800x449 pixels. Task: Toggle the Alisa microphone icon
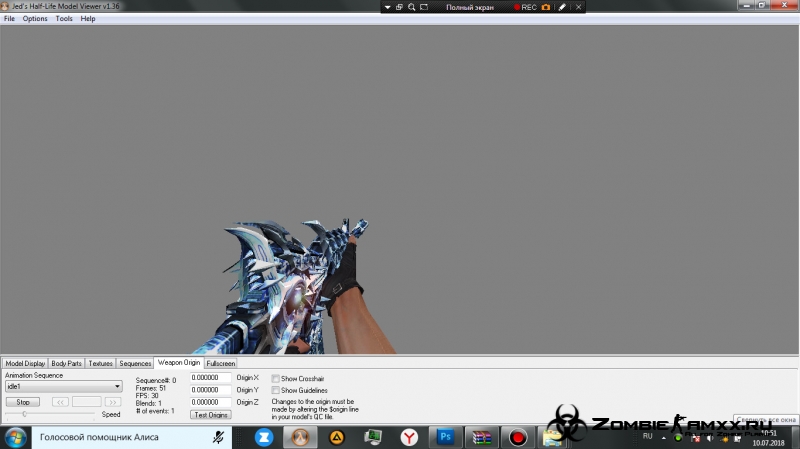point(218,437)
